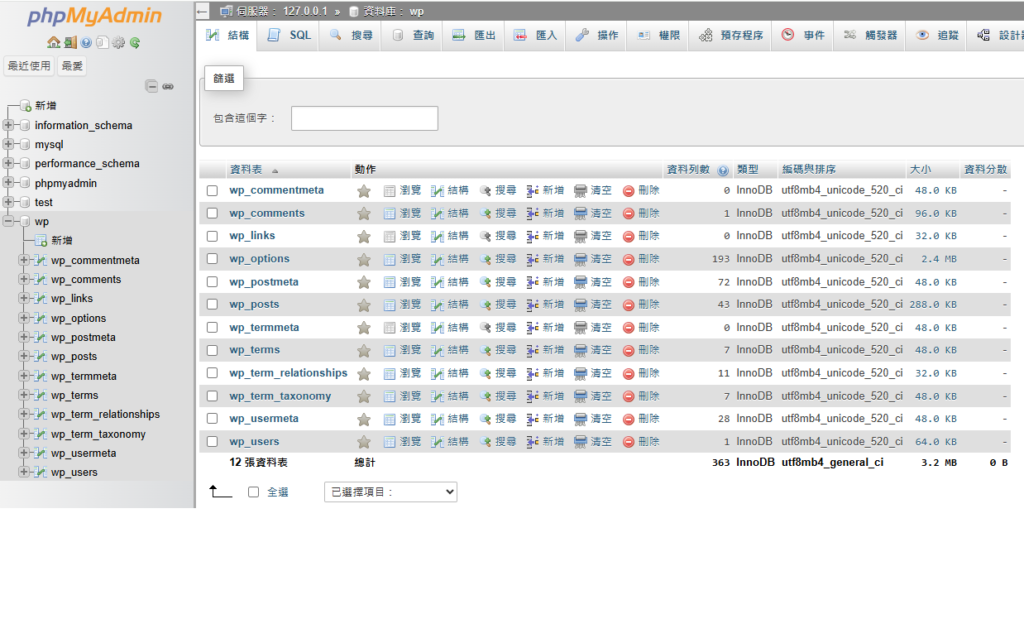Click structure icon for wp_term_taxonomy row
Image resolution: width=1024 pixels, height=619 pixels.
pyautogui.click(x=437, y=396)
